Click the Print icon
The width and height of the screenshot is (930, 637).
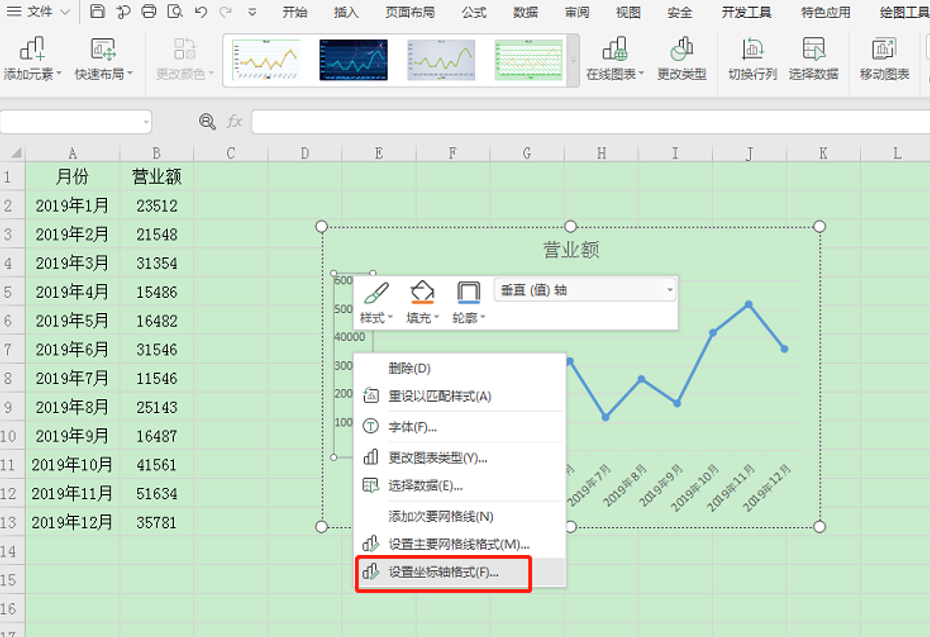pyautogui.click(x=149, y=13)
